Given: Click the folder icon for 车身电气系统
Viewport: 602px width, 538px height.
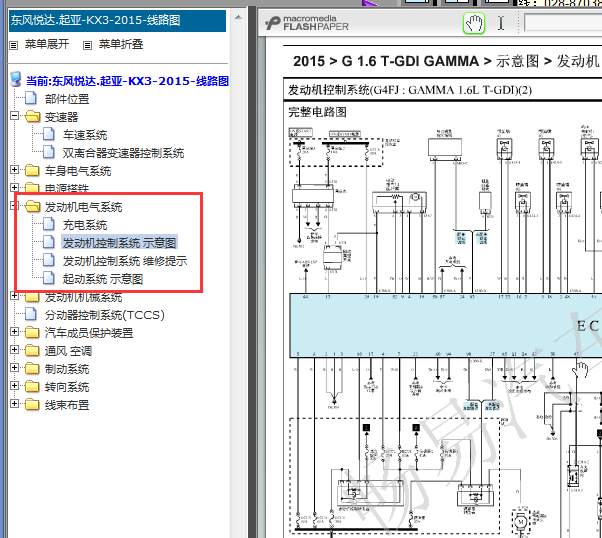Looking at the screenshot, I should click(33, 170).
